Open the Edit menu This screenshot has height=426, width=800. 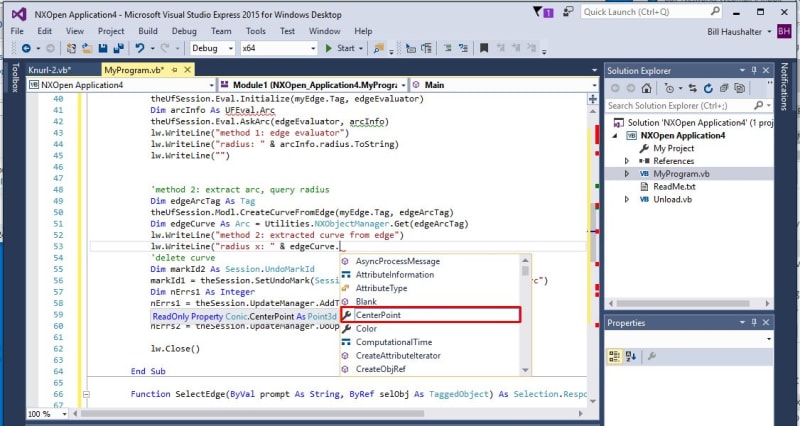pyautogui.click(x=44, y=31)
